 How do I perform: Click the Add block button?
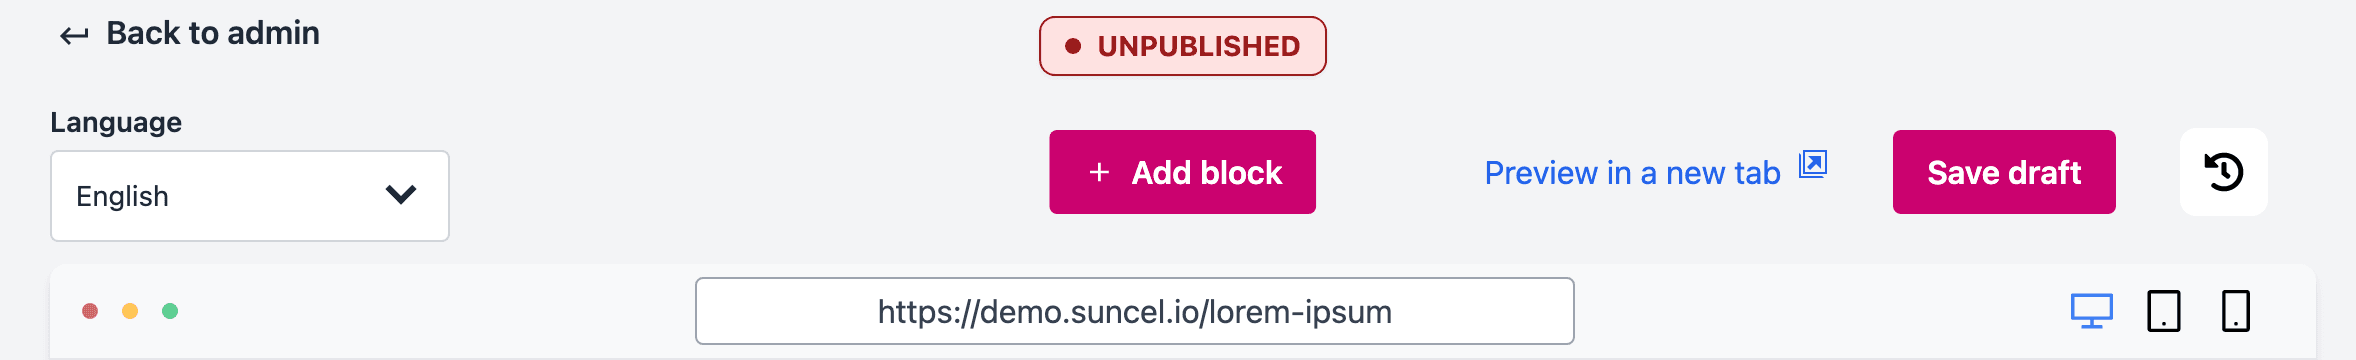(x=1182, y=172)
